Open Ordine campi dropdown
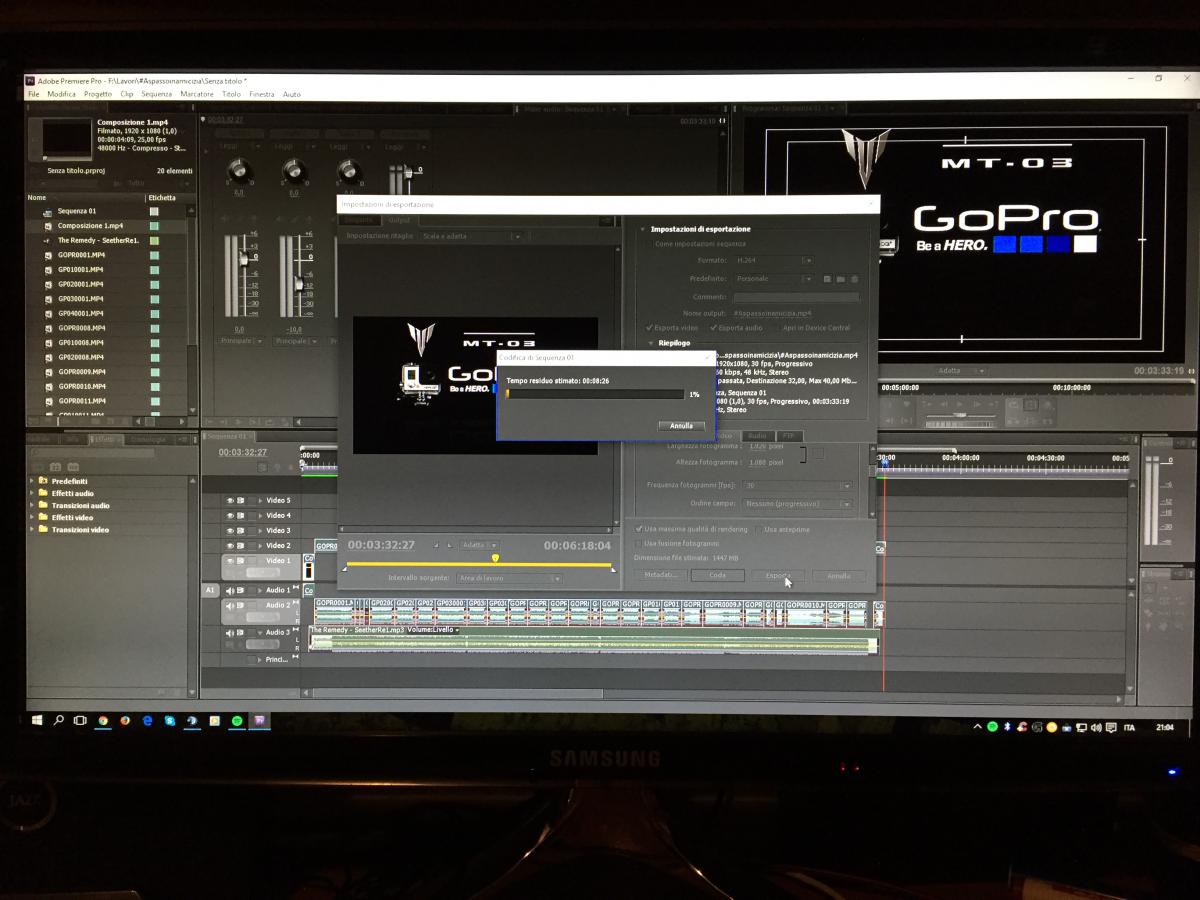Image resolution: width=1200 pixels, height=900 pixels. tap(798, 504)
